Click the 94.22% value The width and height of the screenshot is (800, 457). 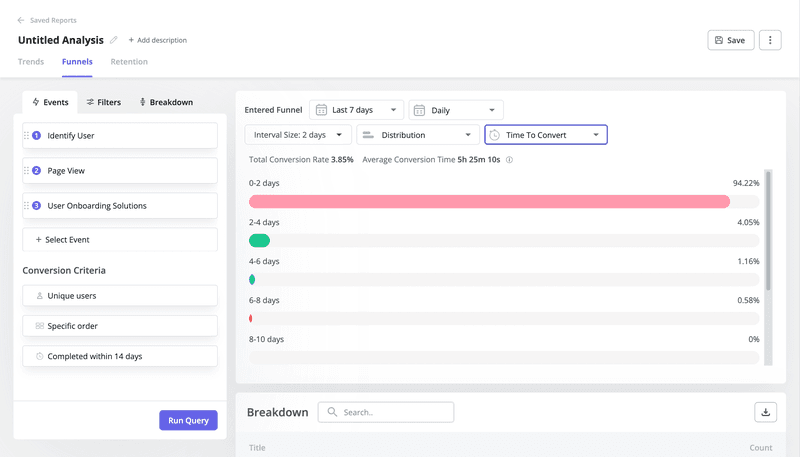tap(746, 183)
